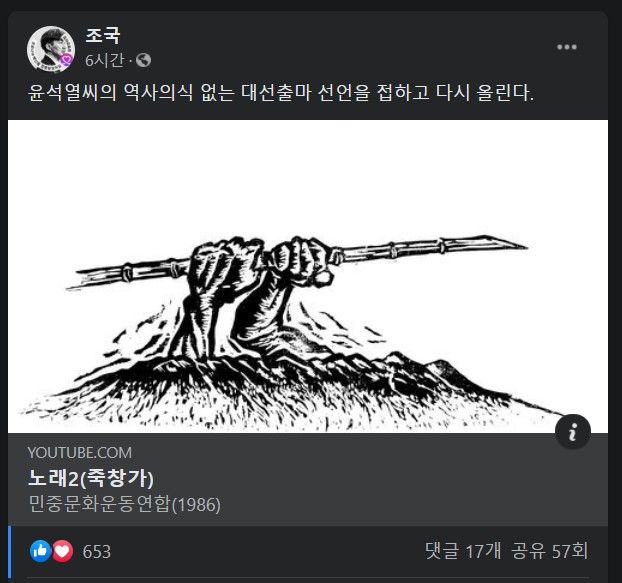View the 공유 57회 shares list
622x583 pixels.
pos(549,551)
